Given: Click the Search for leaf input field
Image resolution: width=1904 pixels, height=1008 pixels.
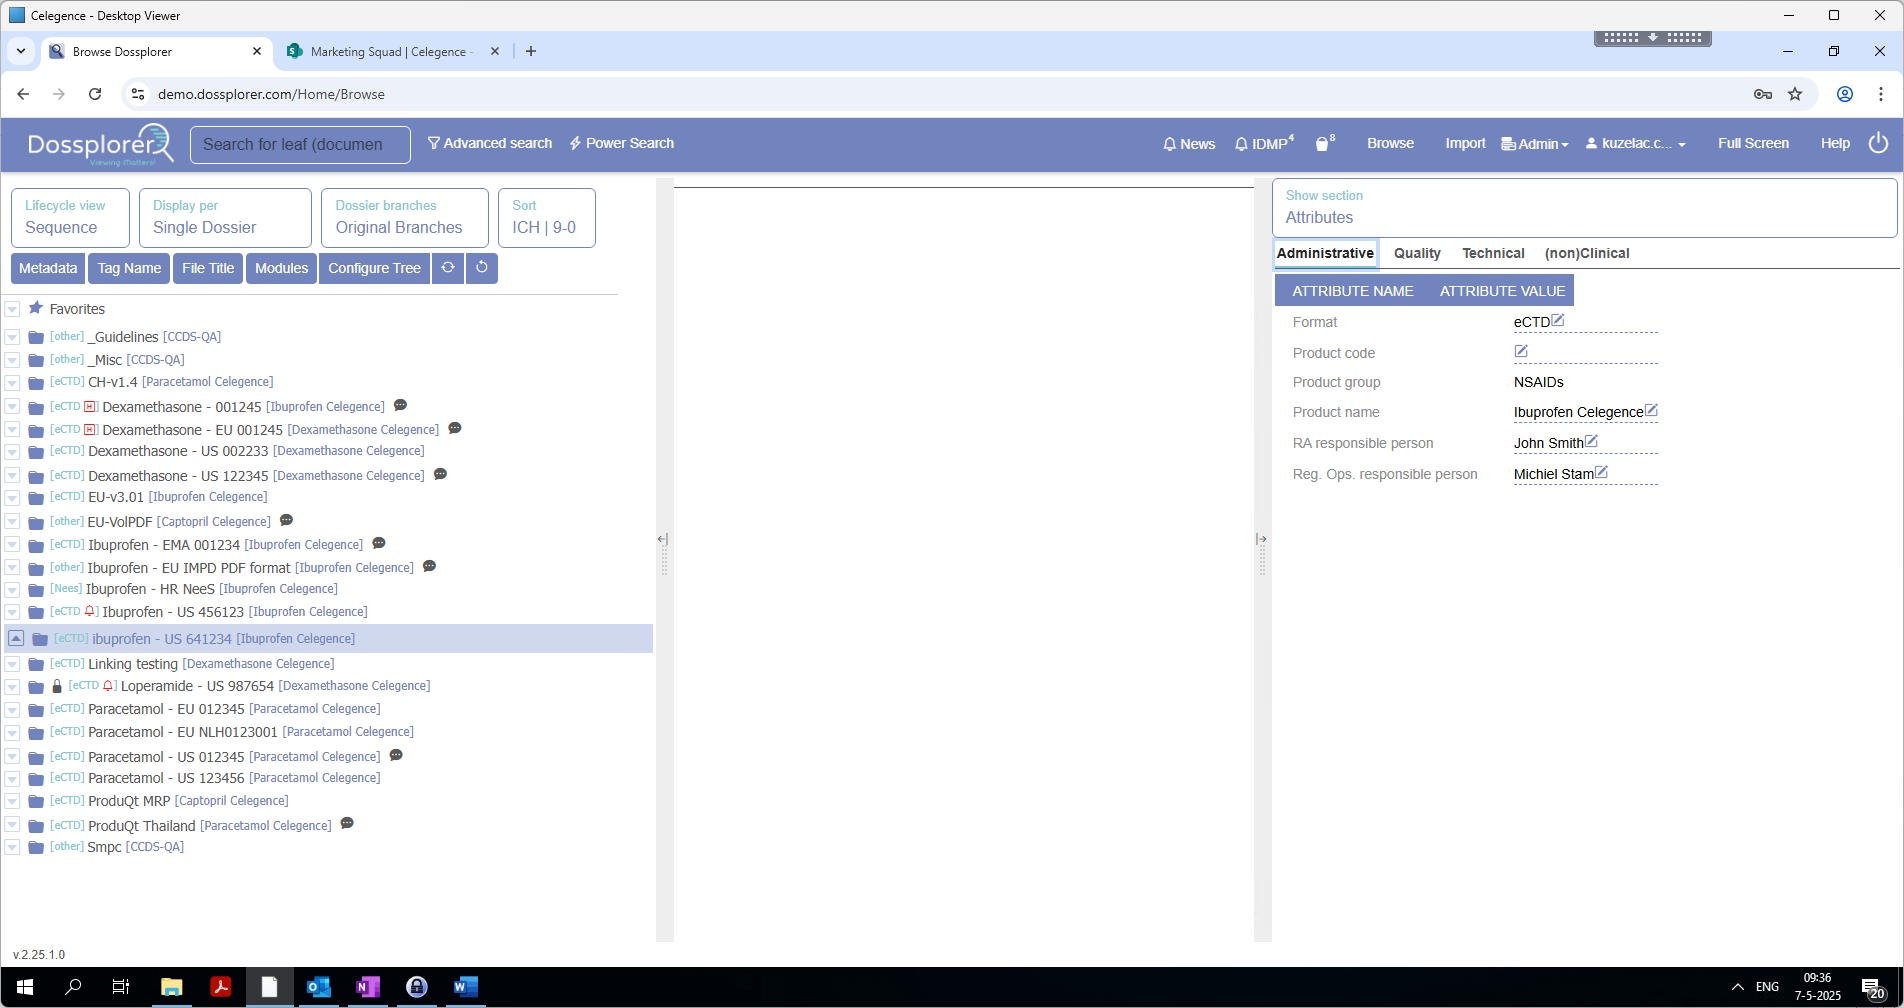Looking at the screenshot, I should coord(300,144).
